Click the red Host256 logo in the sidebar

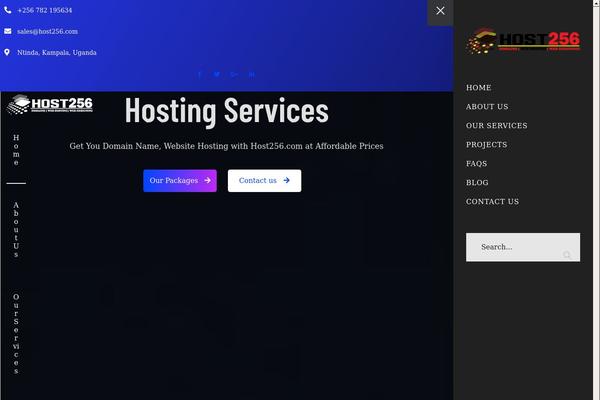[x=523, y=40]
